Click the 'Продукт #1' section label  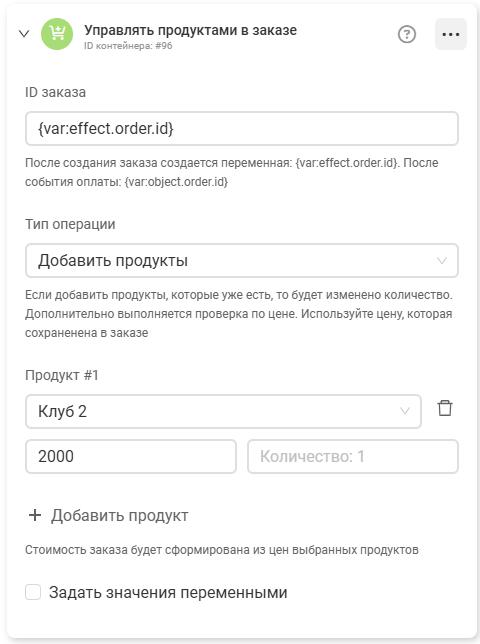[62, 375]
